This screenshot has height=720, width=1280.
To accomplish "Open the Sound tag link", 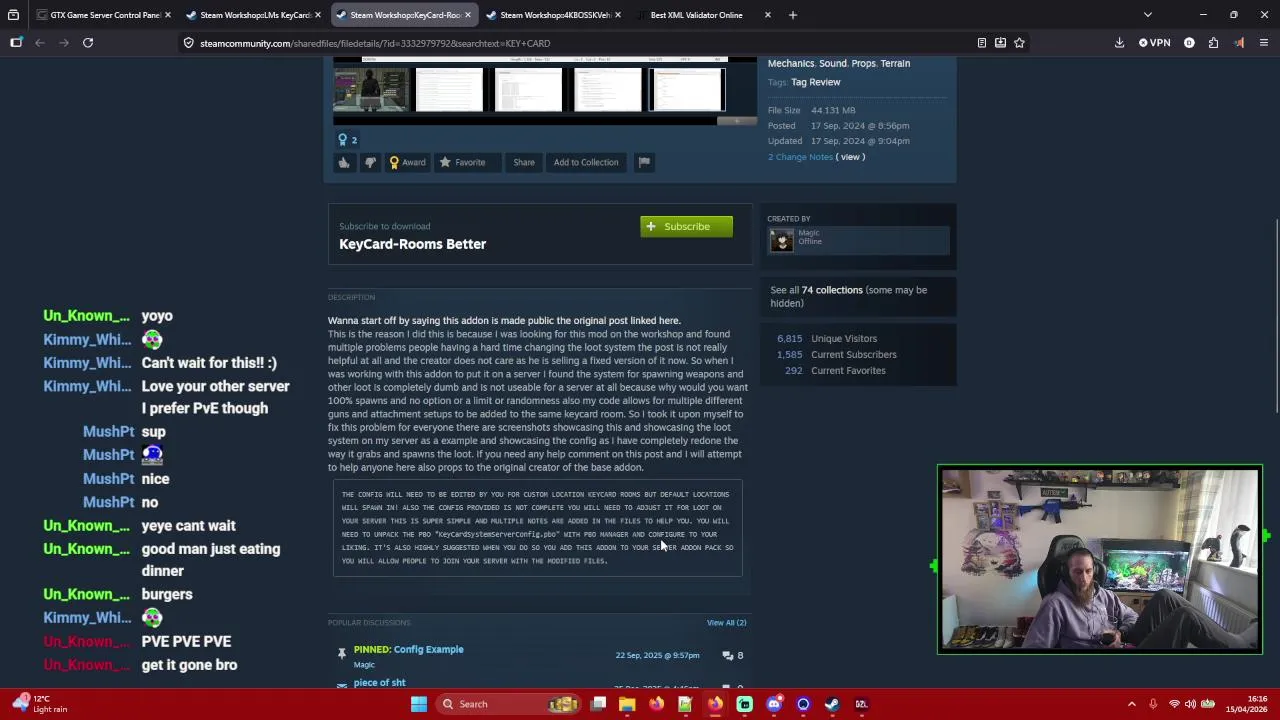I will 833,63.
